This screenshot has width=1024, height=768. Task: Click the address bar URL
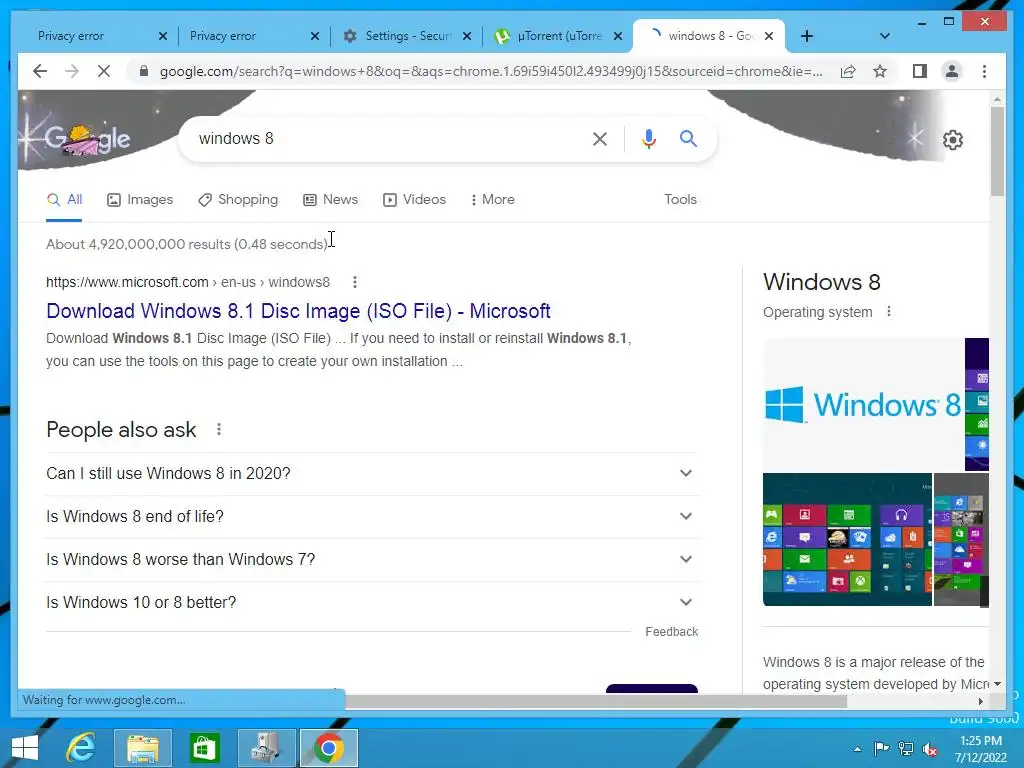coord(491,71)
